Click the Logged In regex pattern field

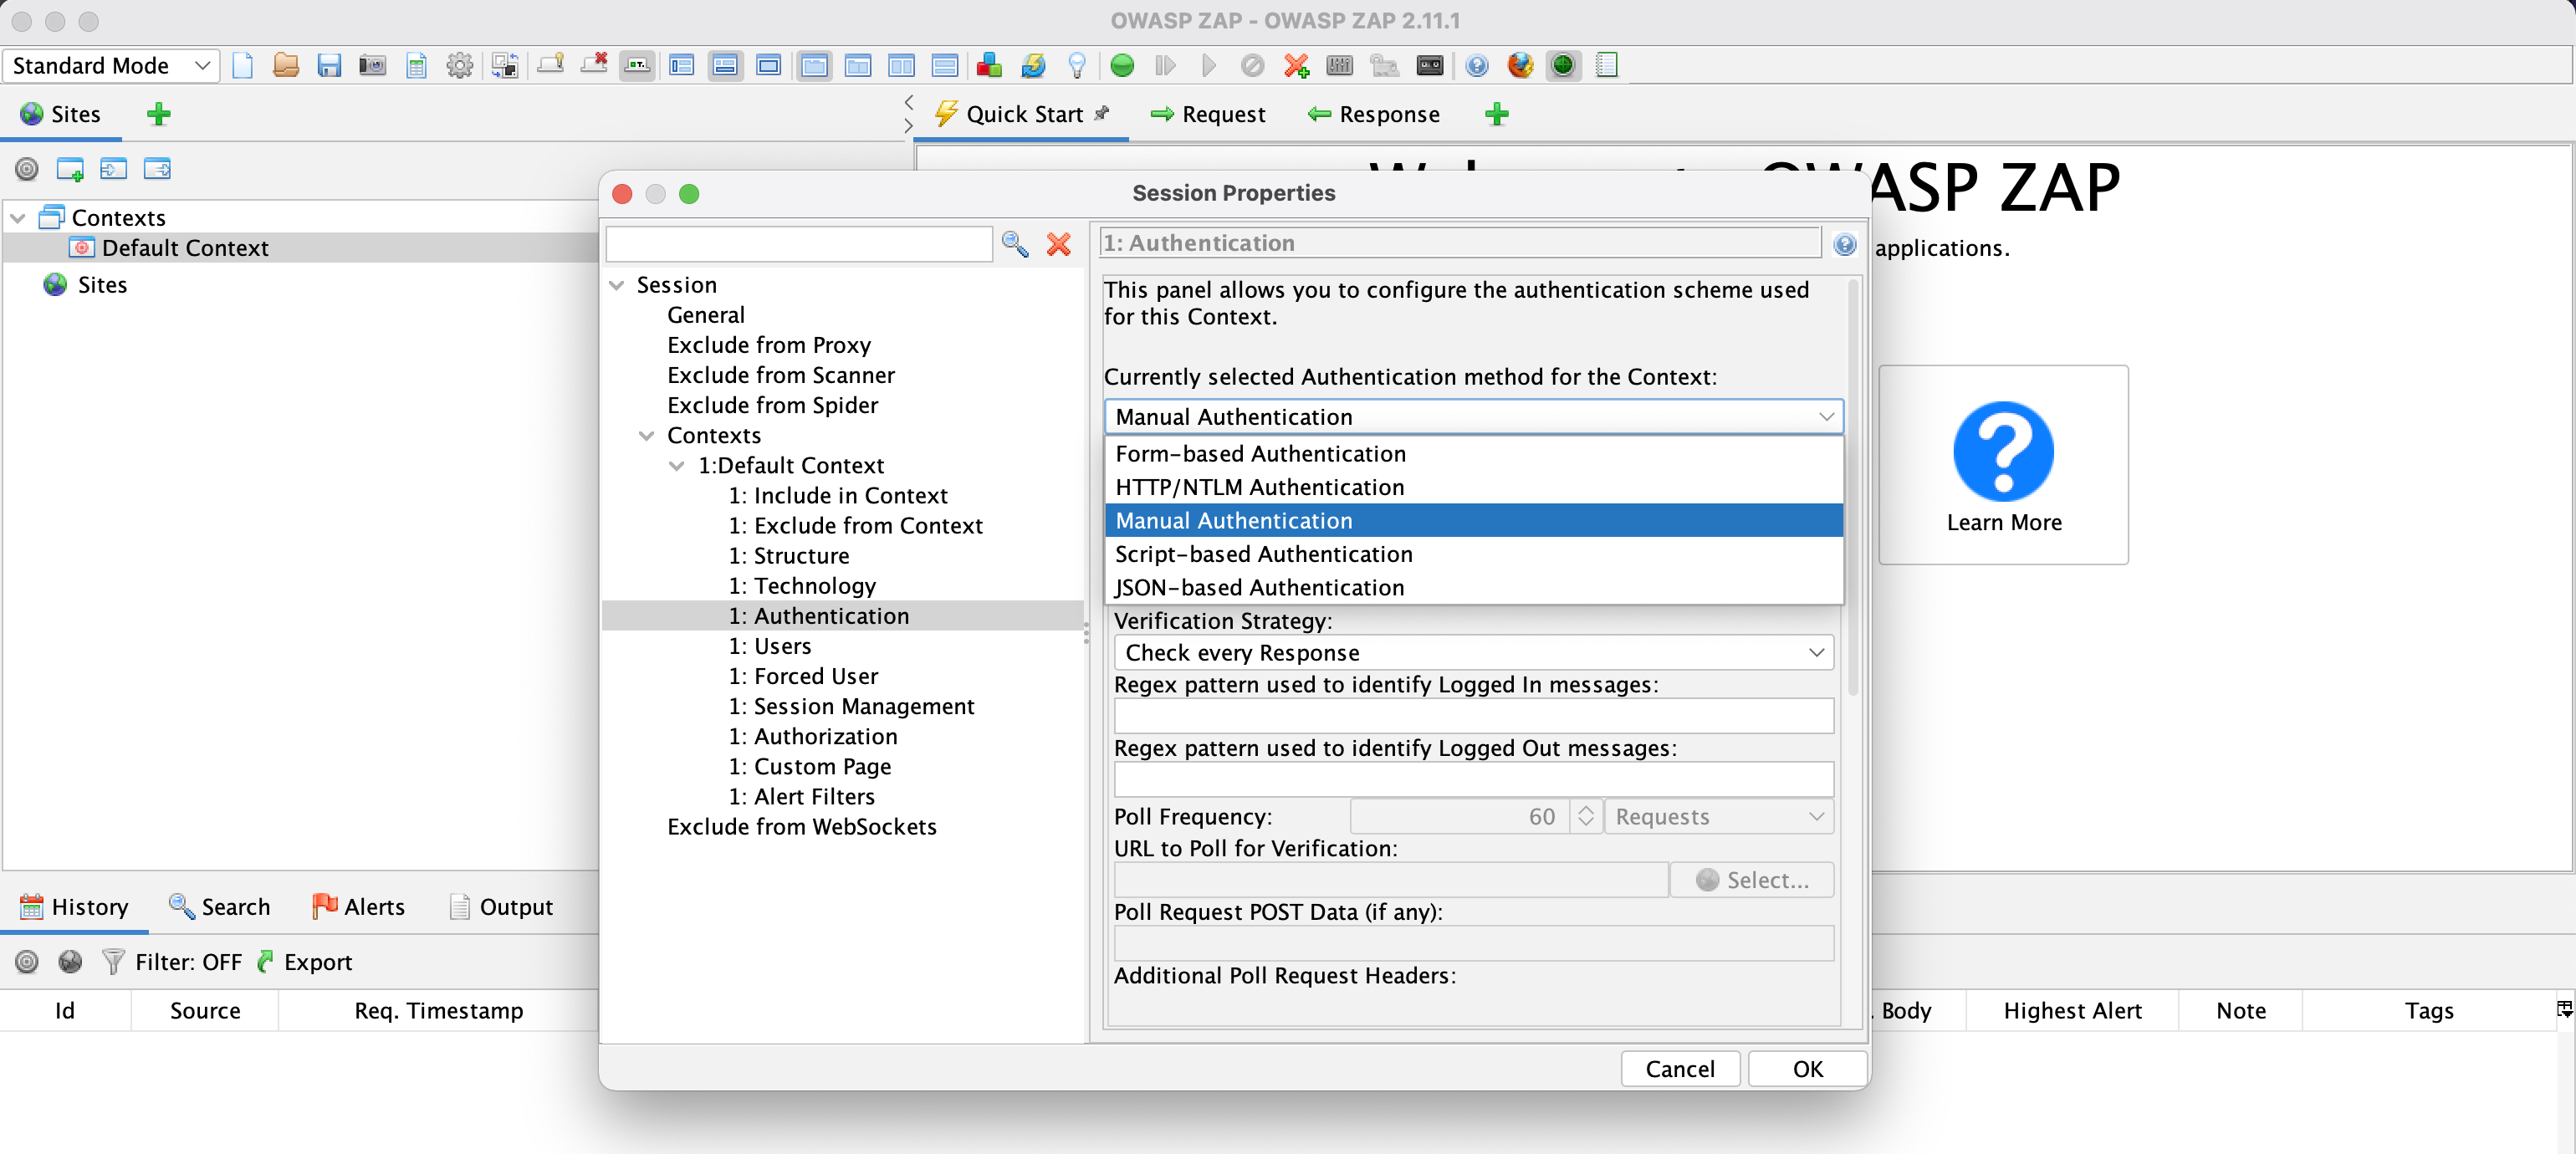[x=1472, y=716]
